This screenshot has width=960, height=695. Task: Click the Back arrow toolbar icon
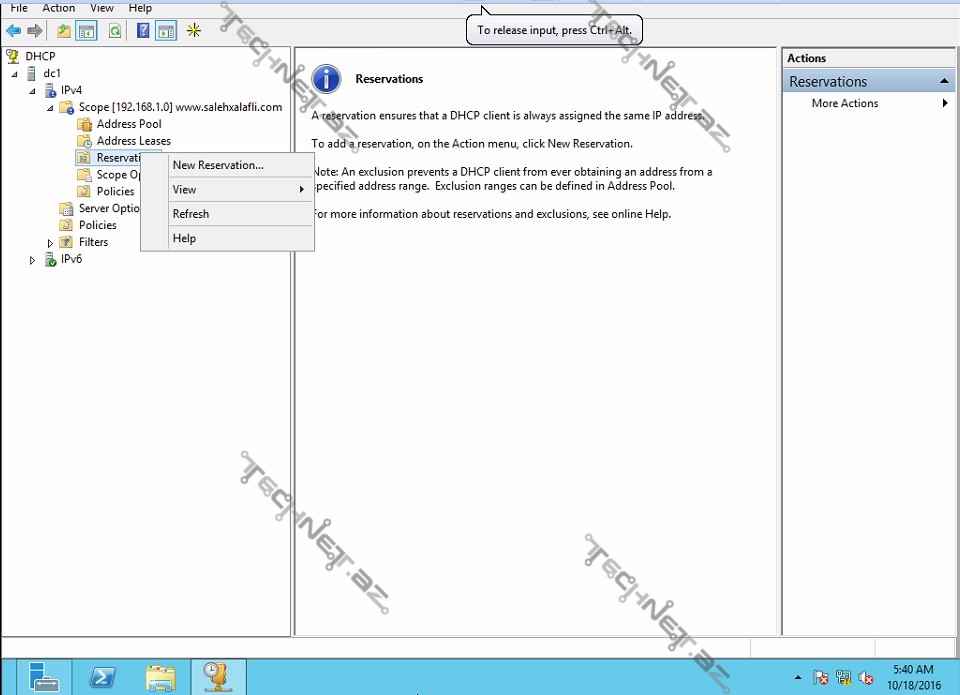coord(13,31)
